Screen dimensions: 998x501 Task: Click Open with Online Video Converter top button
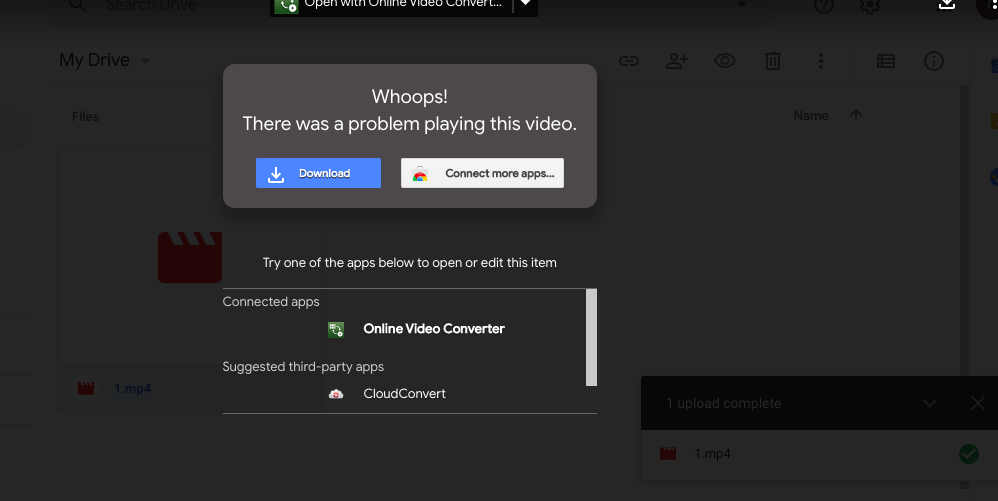tap(390, 5)
